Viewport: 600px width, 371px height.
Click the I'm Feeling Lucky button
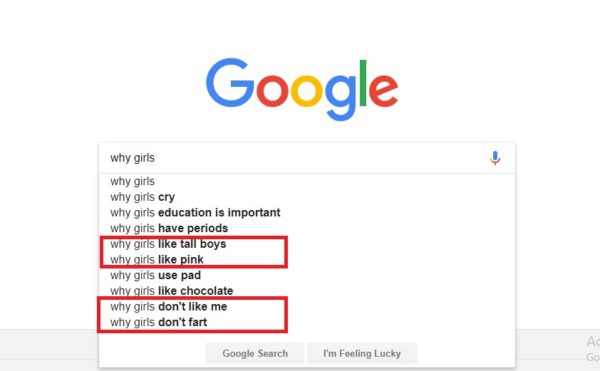click(x=362, y=353)
